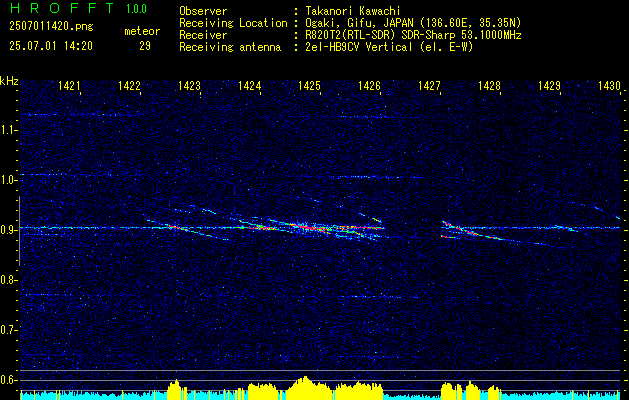Viewport: 629px width, 400px height.
Task: Click the Receiving antenna label
Action: [230, 47]
